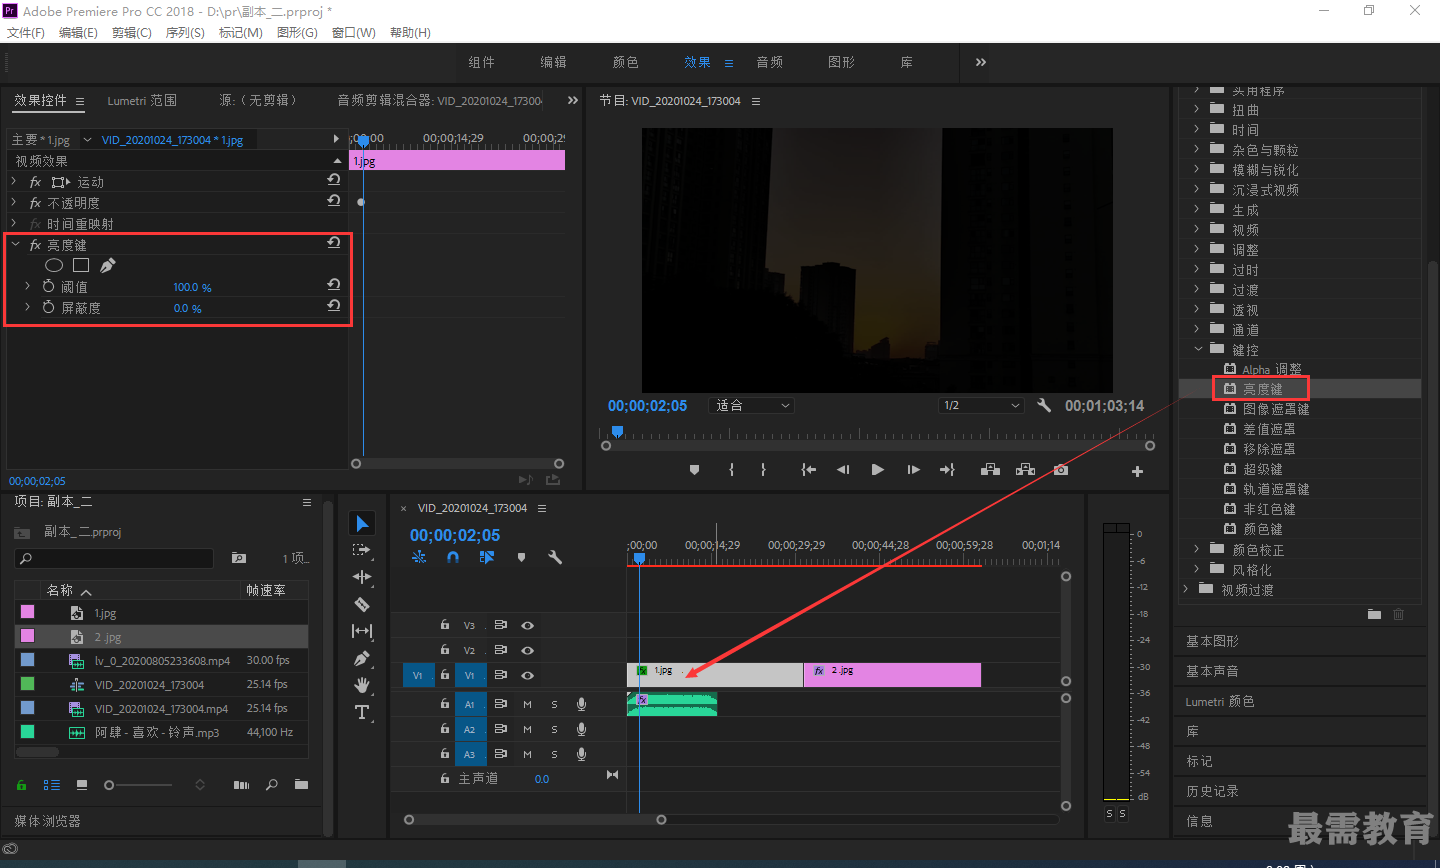This screenshot has width=1440, height=868.
Task: Add marker in program monitor
Action: coord(694,470)
